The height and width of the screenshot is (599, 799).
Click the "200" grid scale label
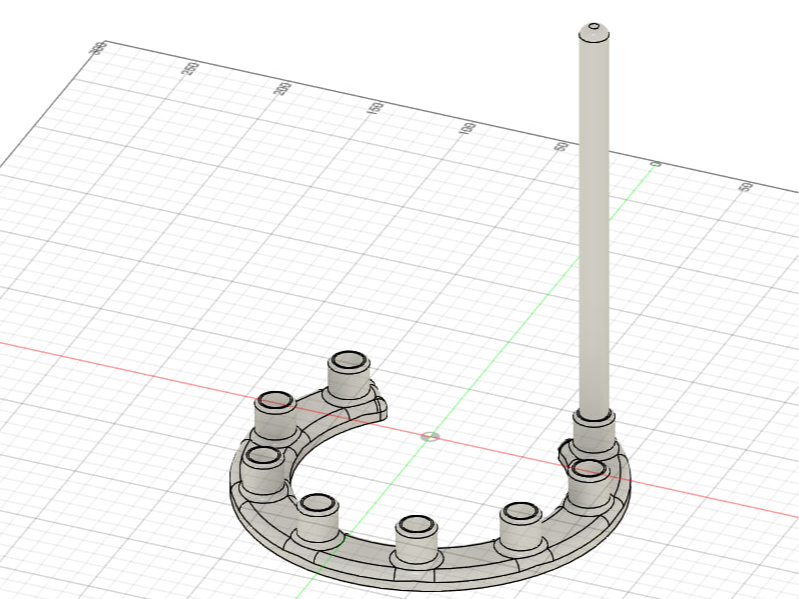pos(282,88)
